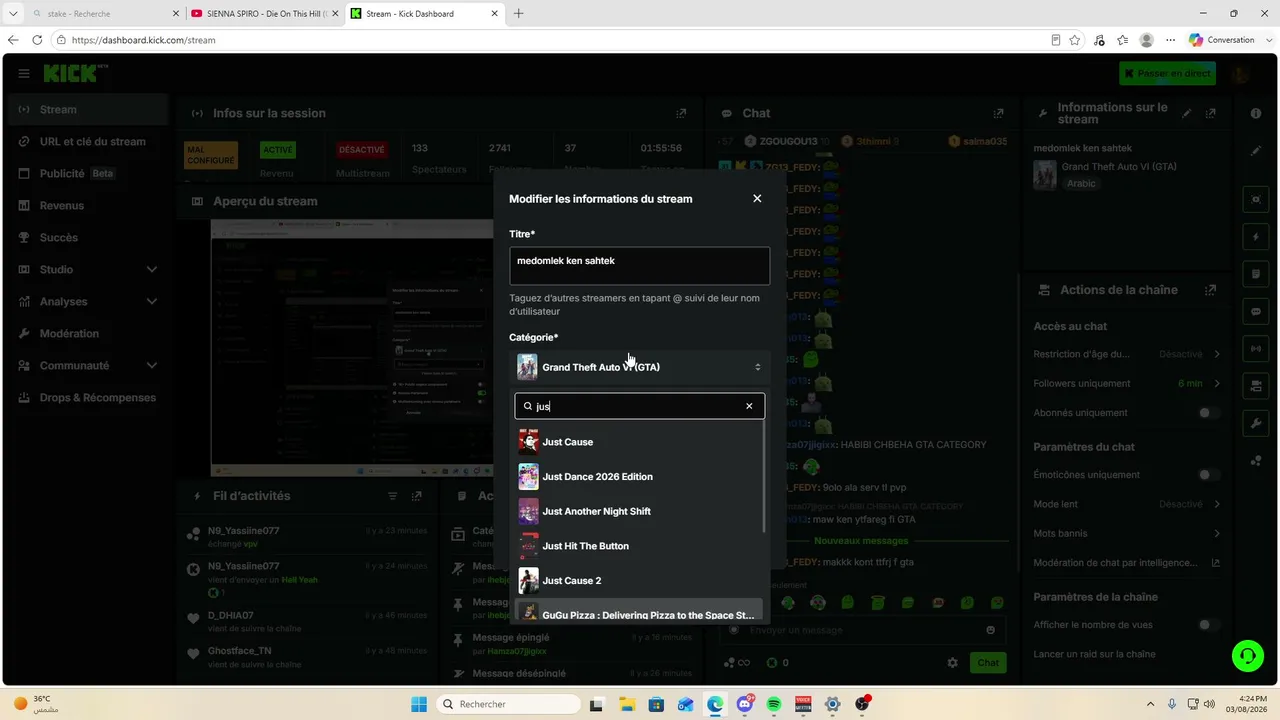Open File Explorer from the taskbar

pos(626,704)
